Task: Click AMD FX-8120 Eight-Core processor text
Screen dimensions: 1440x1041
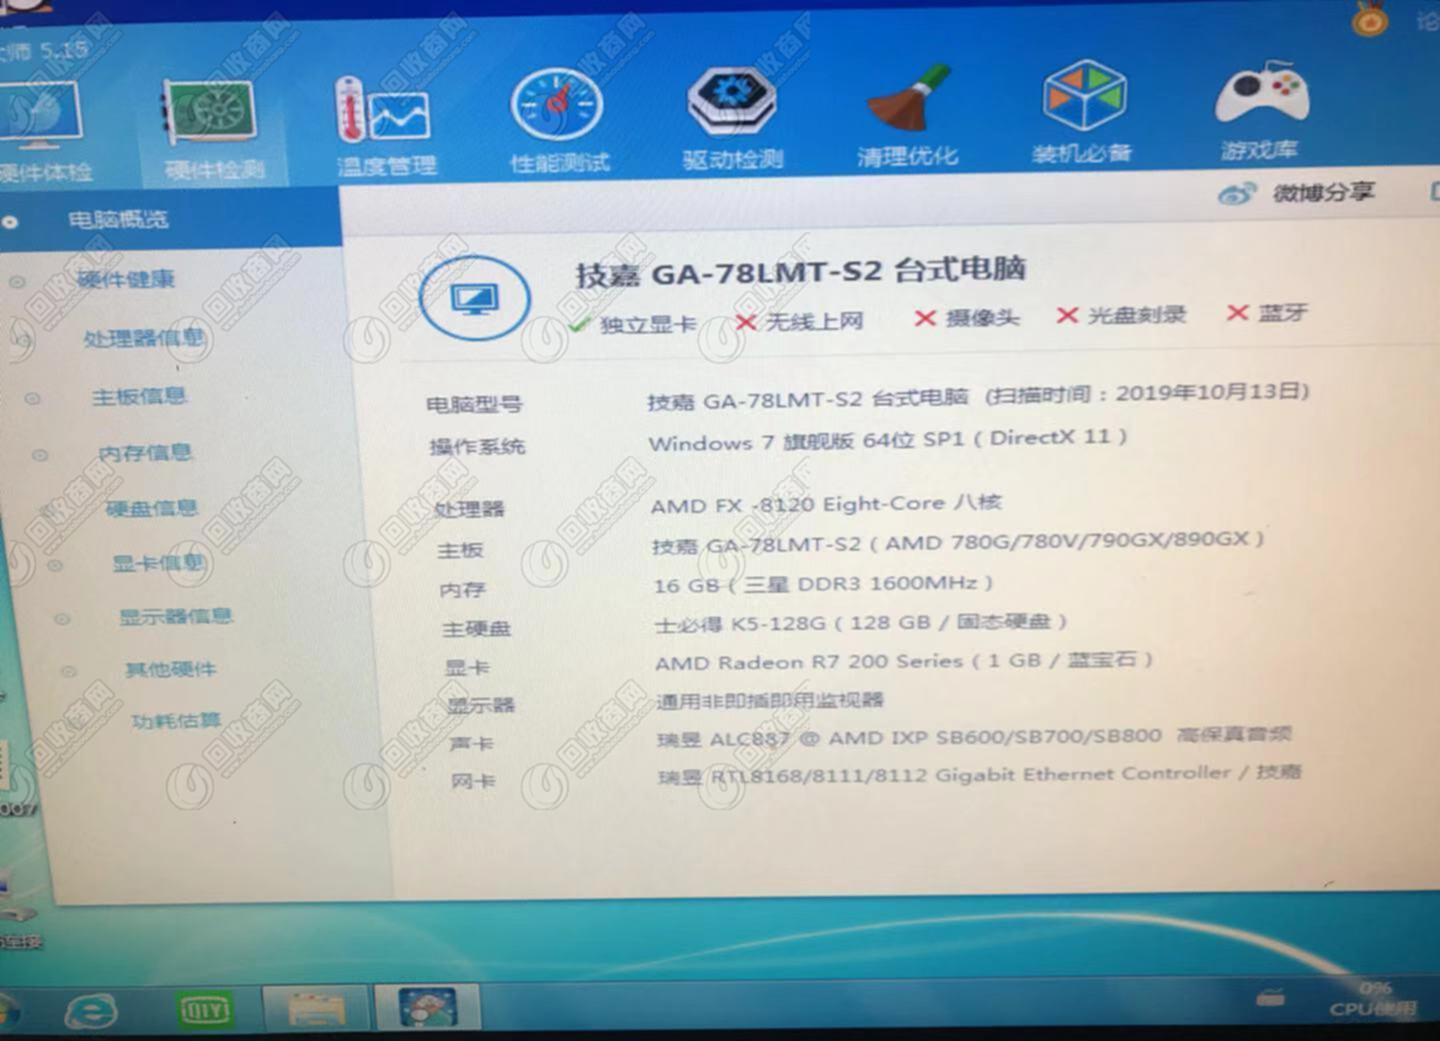Action: click(826, 504)
